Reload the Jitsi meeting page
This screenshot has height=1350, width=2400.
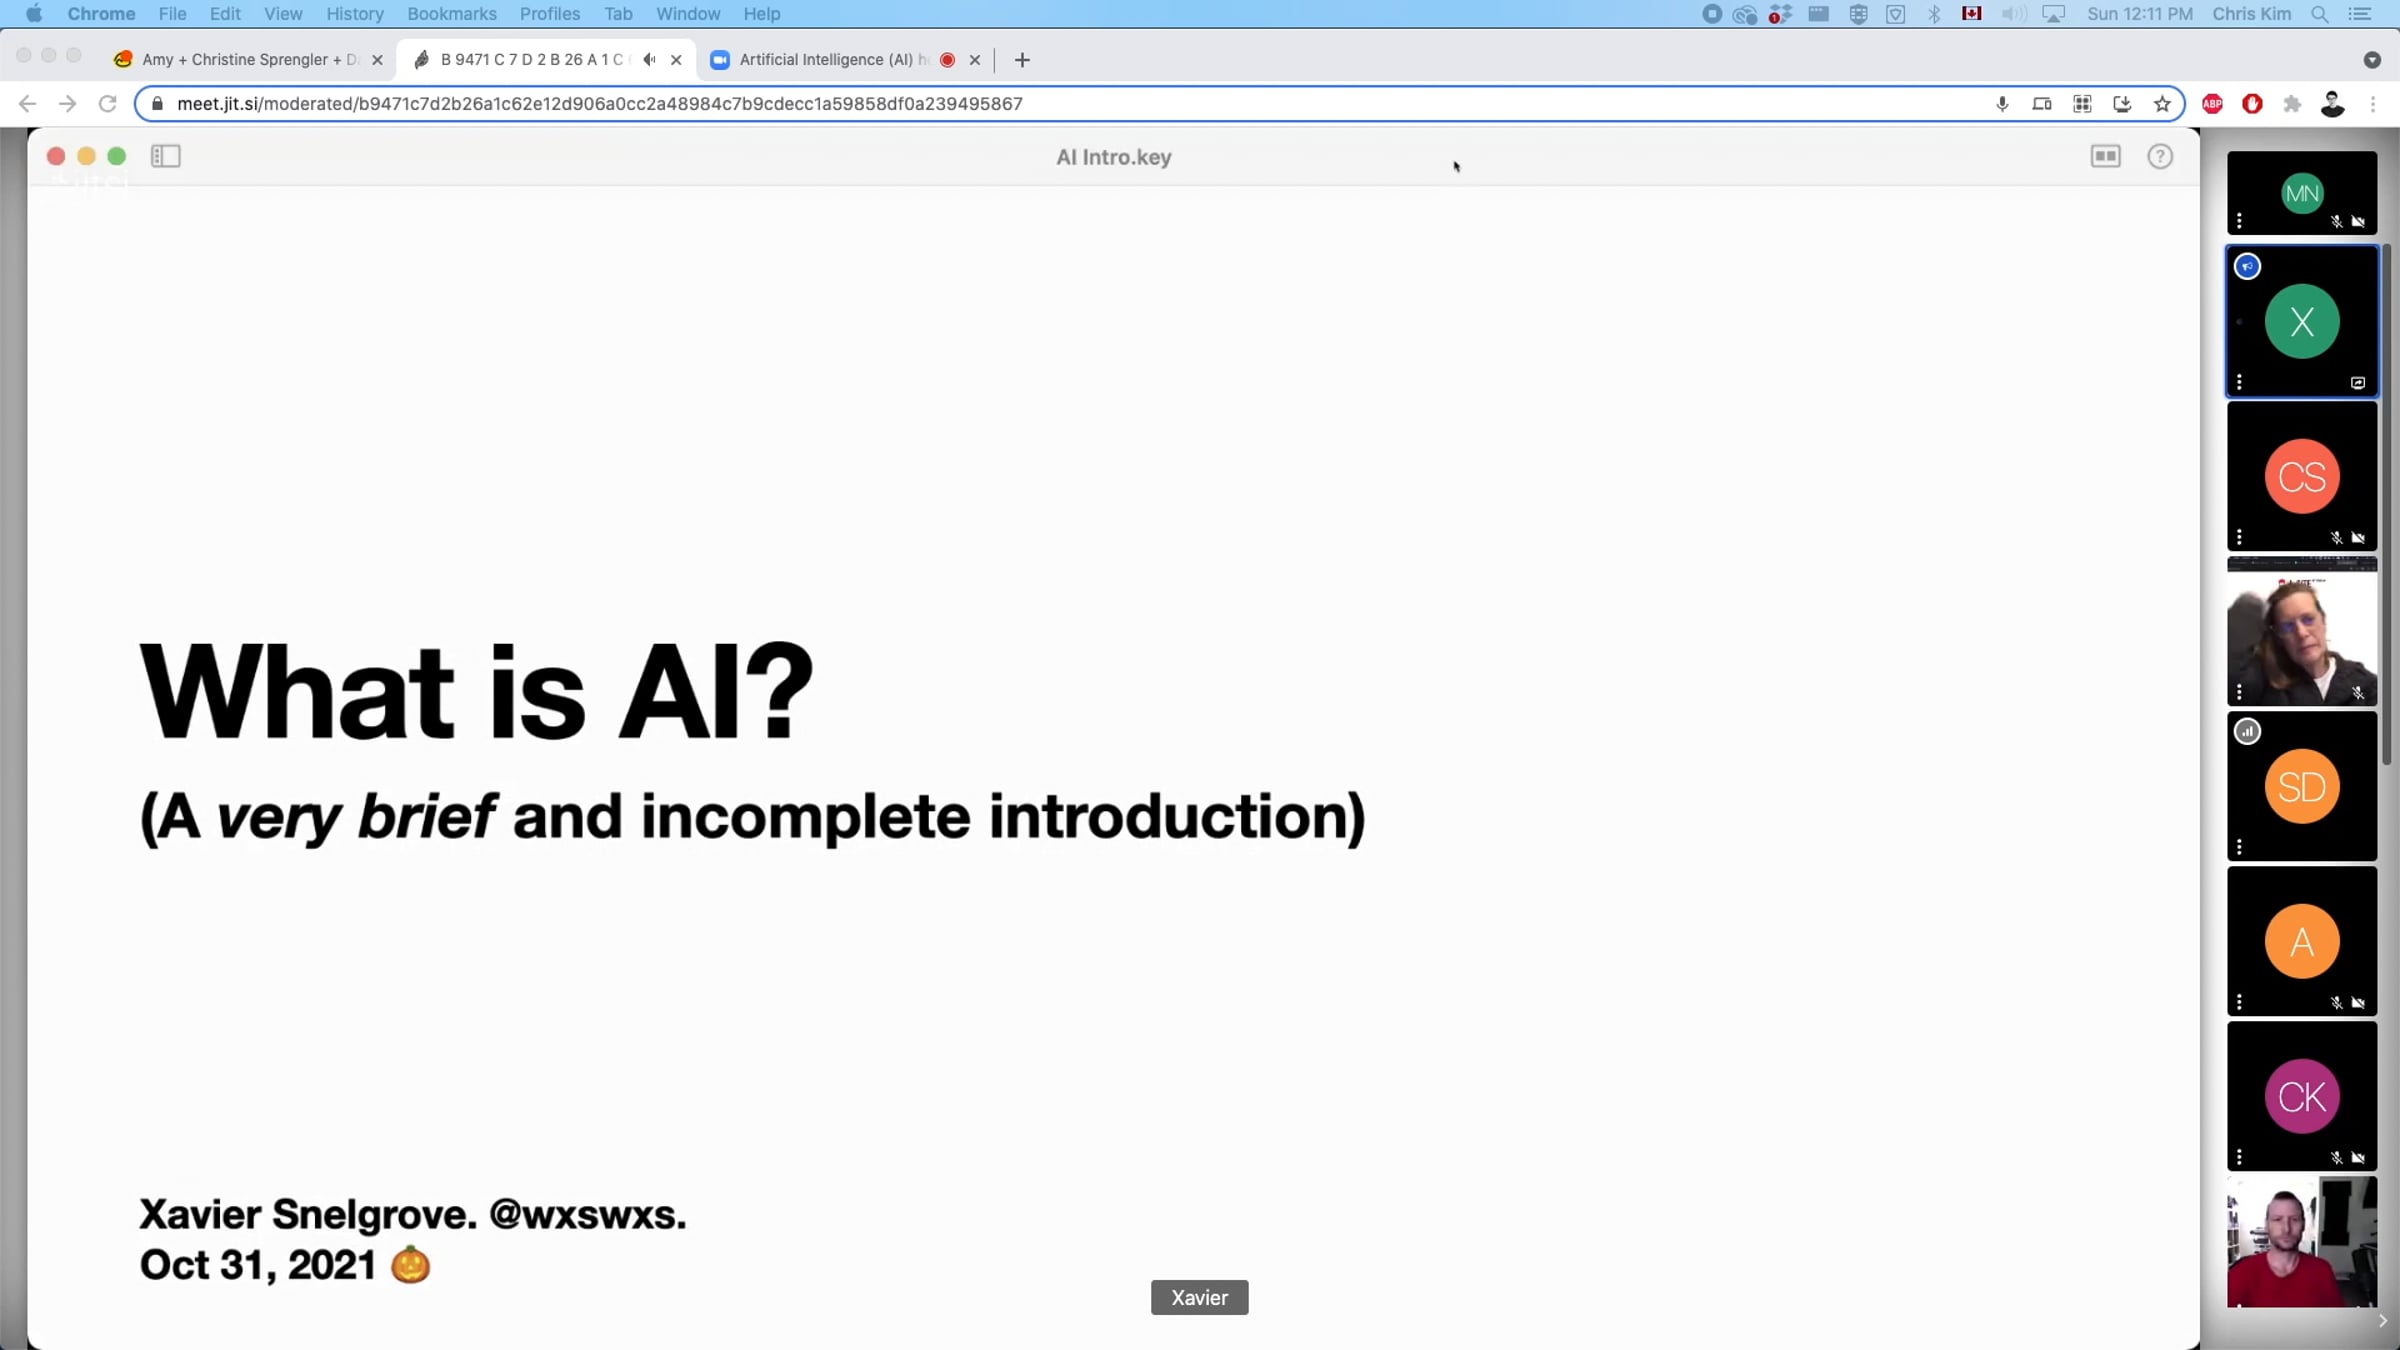coord(108,104)
